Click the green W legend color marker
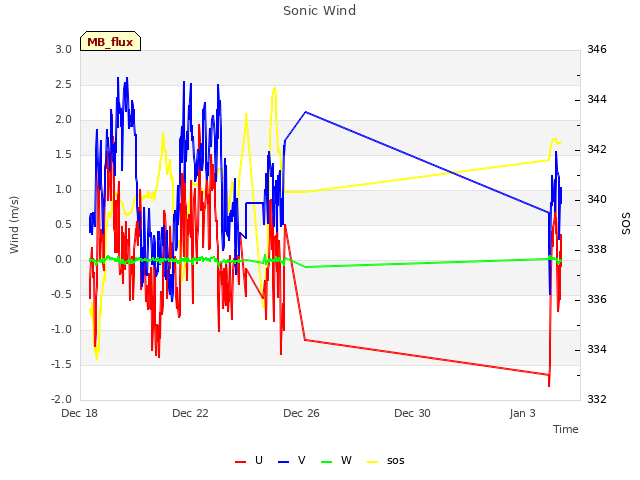The width and height of the screenshot is (640, 480). click(327, 462)
